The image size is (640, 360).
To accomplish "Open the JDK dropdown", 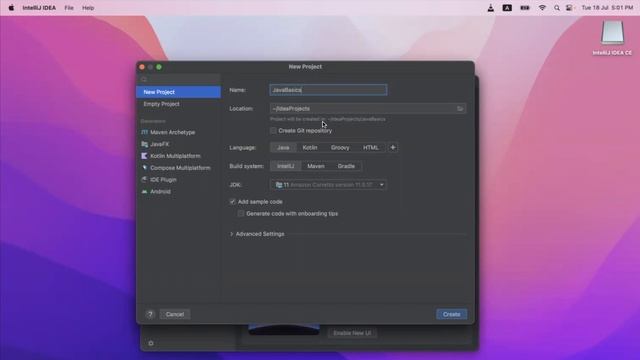I will 329,185.
